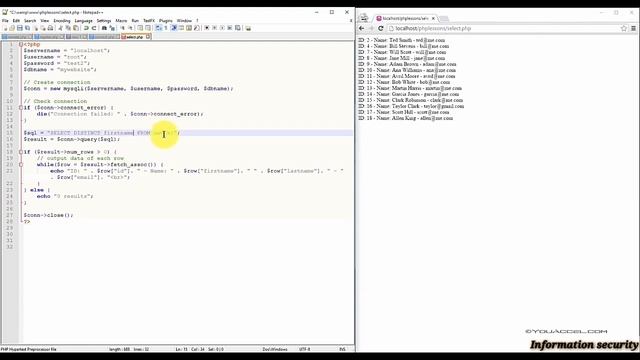This screenshot has height=360, width=640.
Task: Click the Print toolbar icon in Notepad++
Action: point(50,28)
